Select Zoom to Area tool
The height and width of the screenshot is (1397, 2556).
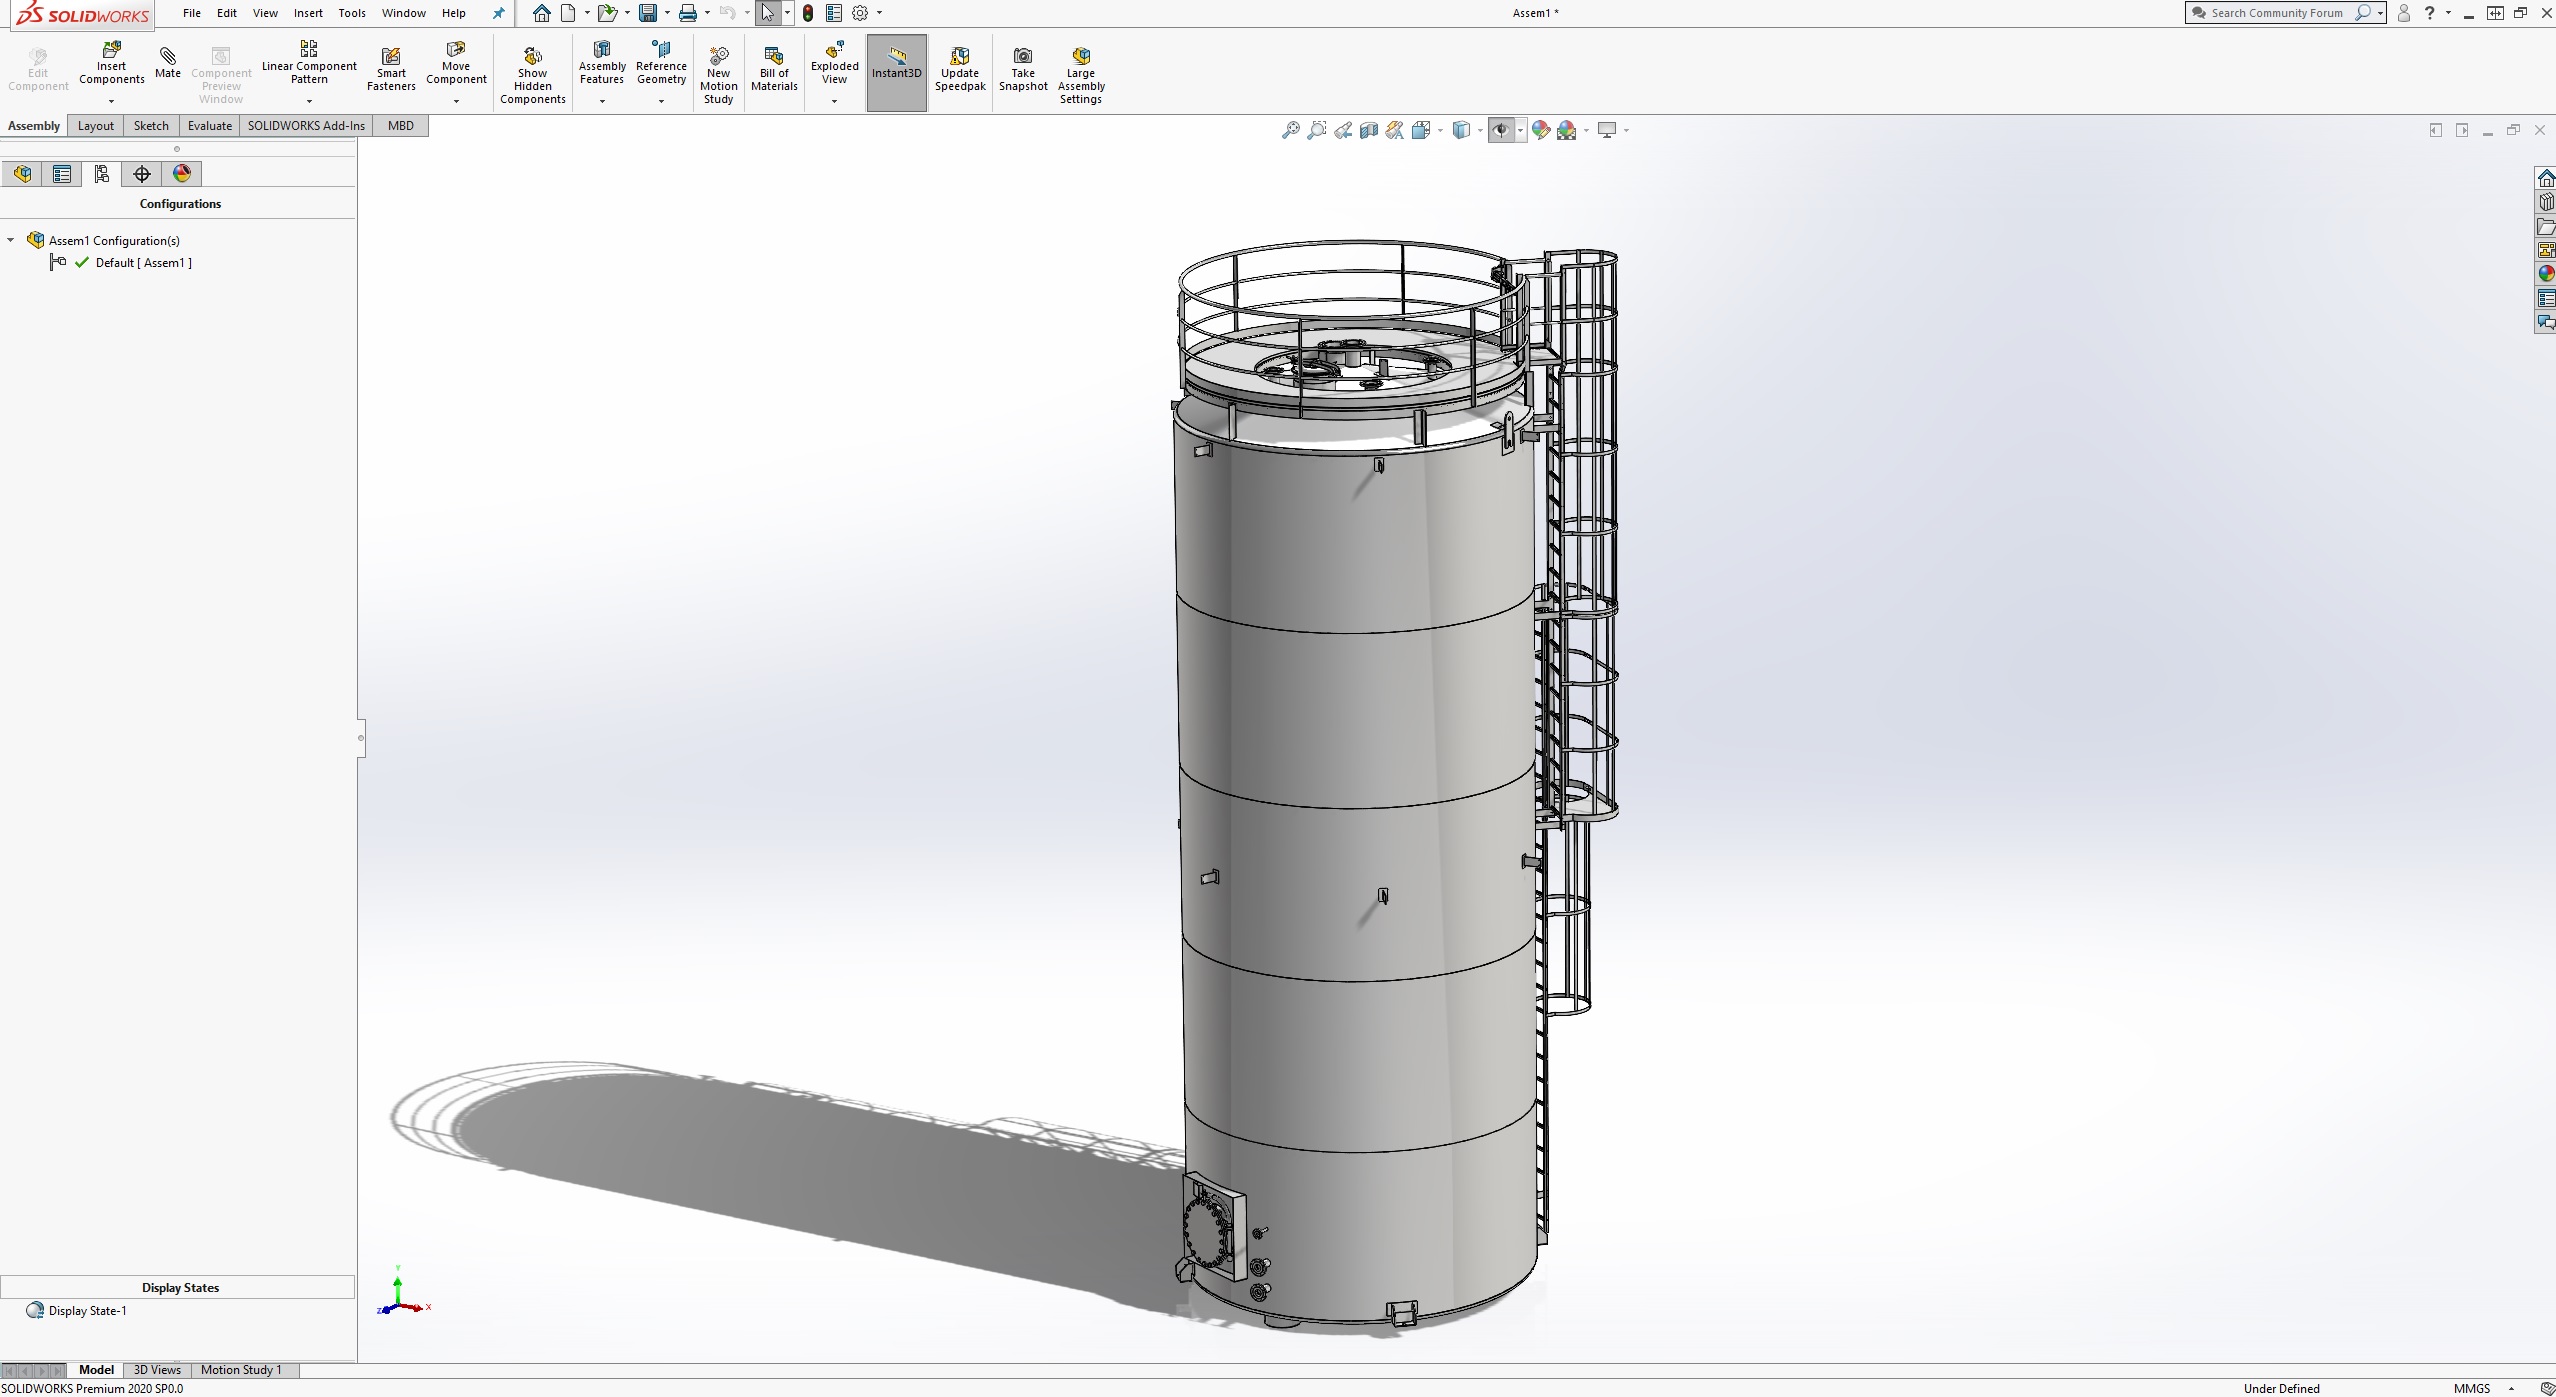pos(1317,130)
